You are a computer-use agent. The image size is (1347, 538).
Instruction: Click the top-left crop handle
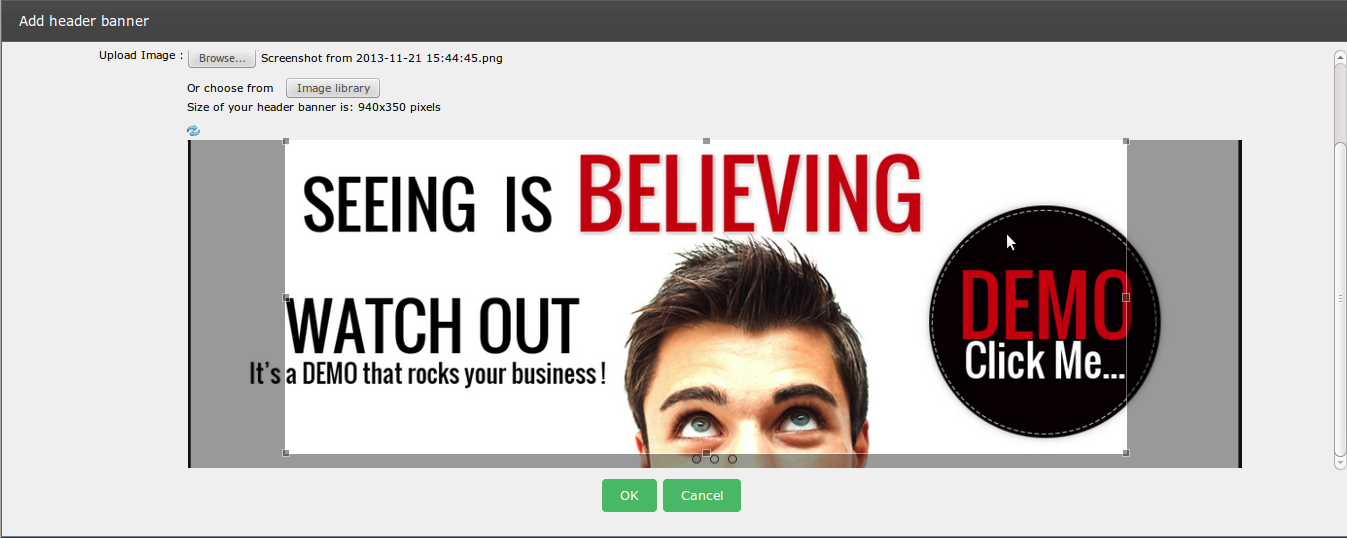[286, 141]
